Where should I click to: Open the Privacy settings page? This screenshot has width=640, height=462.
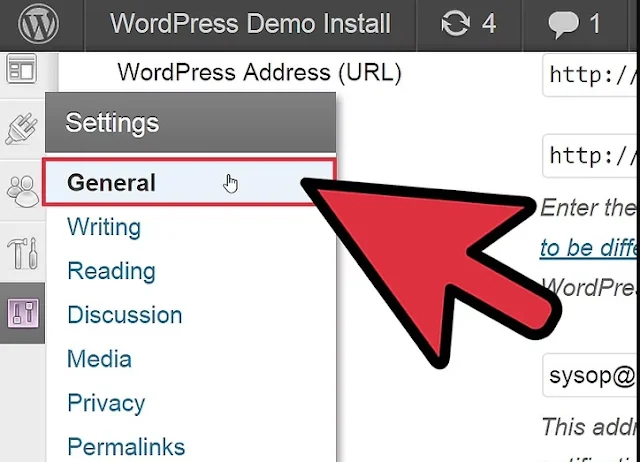tap(106, 403)
